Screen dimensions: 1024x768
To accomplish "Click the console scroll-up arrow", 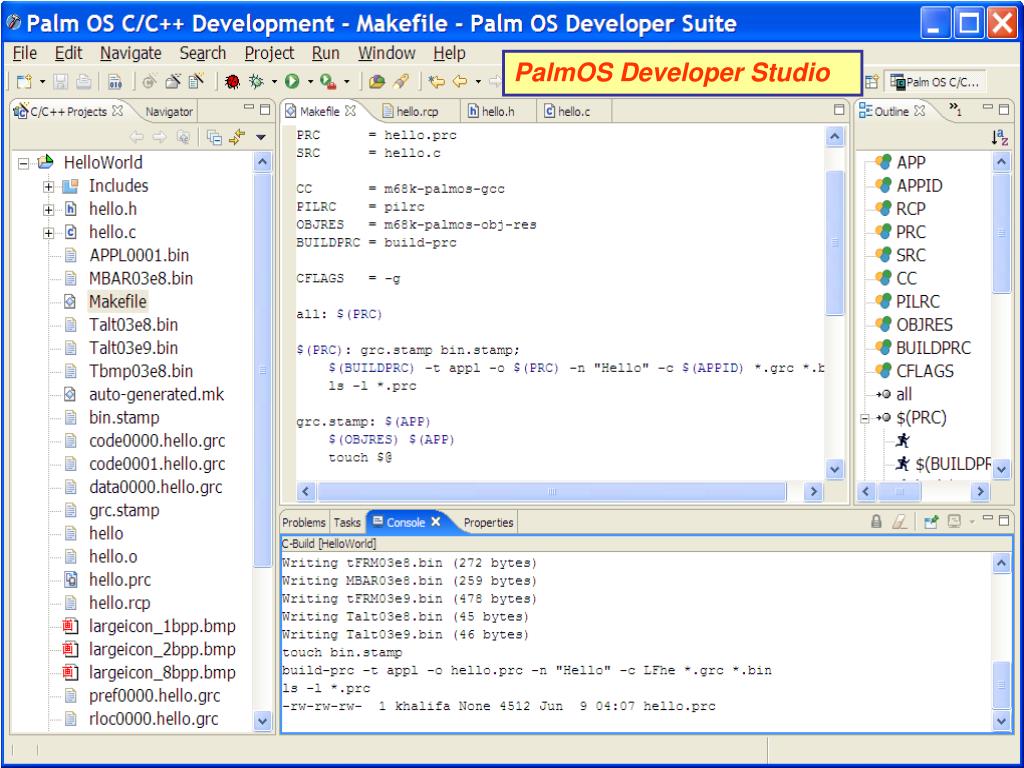I will (1002, 562).
